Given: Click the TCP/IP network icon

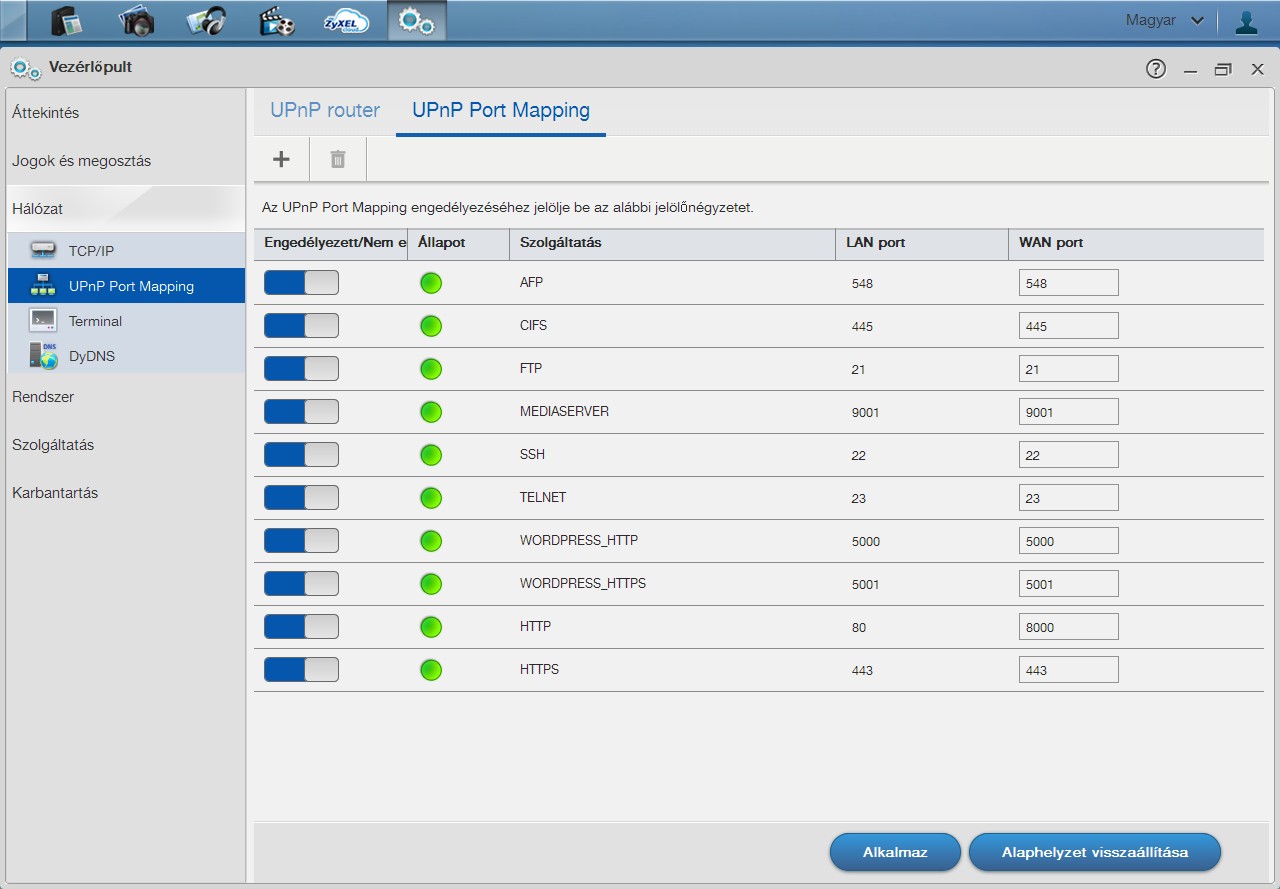Looking at the screenshot, I should pos(43,250).
